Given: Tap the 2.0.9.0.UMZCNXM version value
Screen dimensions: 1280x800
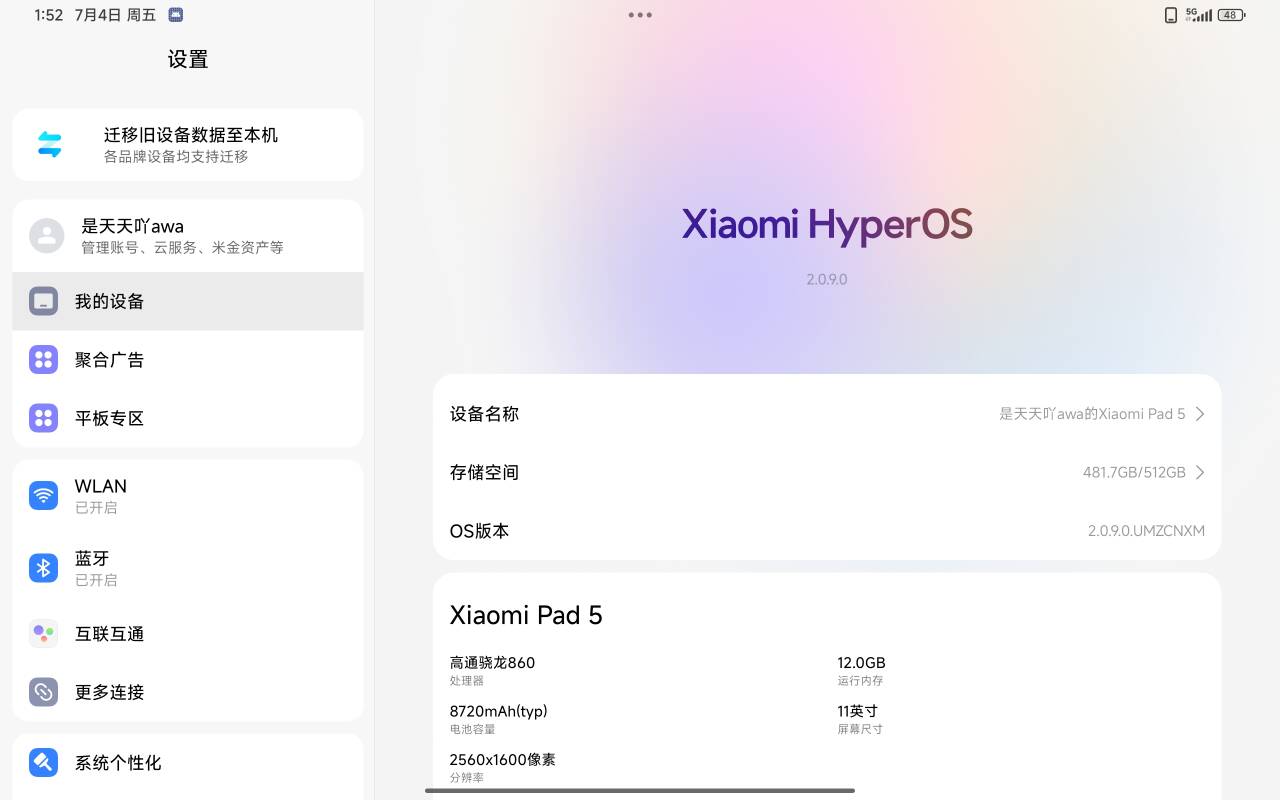Looking at the screenshot, I should (1146, 531).
